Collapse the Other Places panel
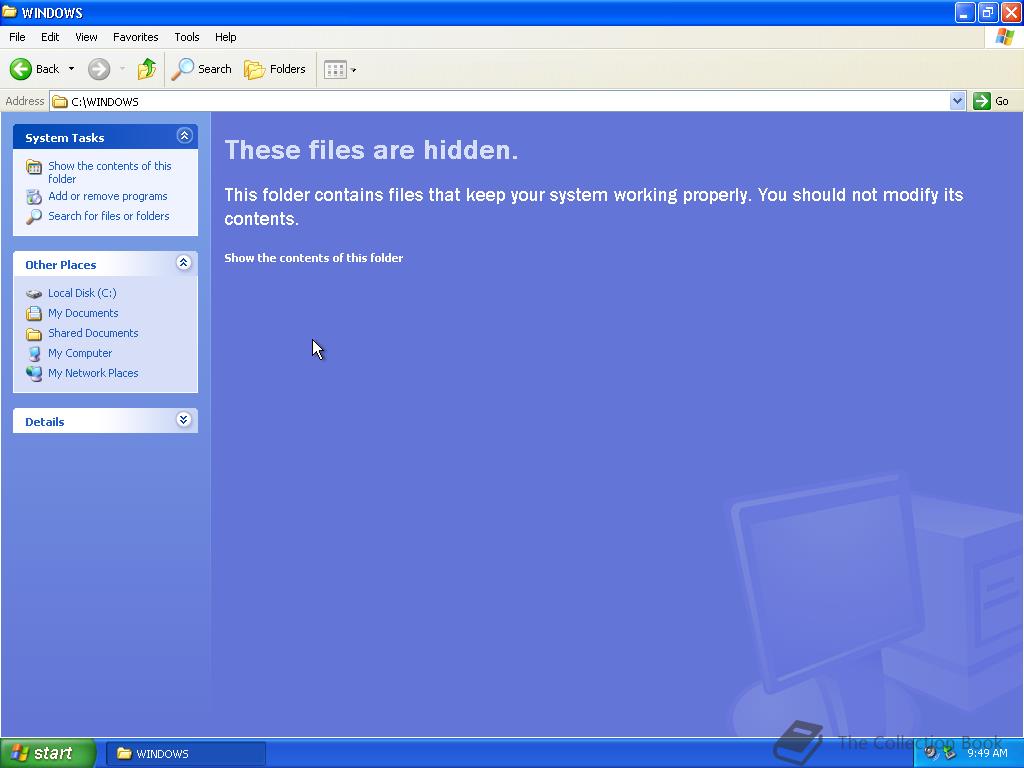The width and height of the screenshot is (1024, 768). (x=184, y=263)
